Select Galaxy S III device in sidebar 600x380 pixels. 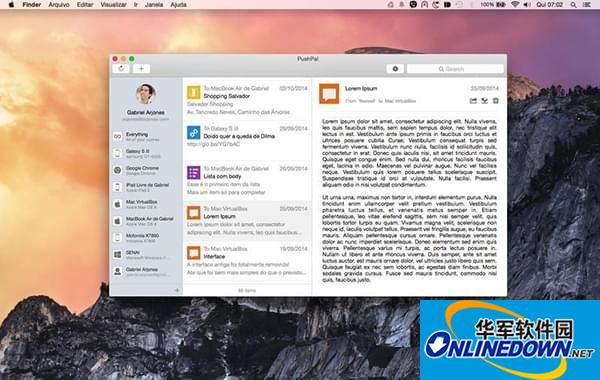tap(146, 153)
